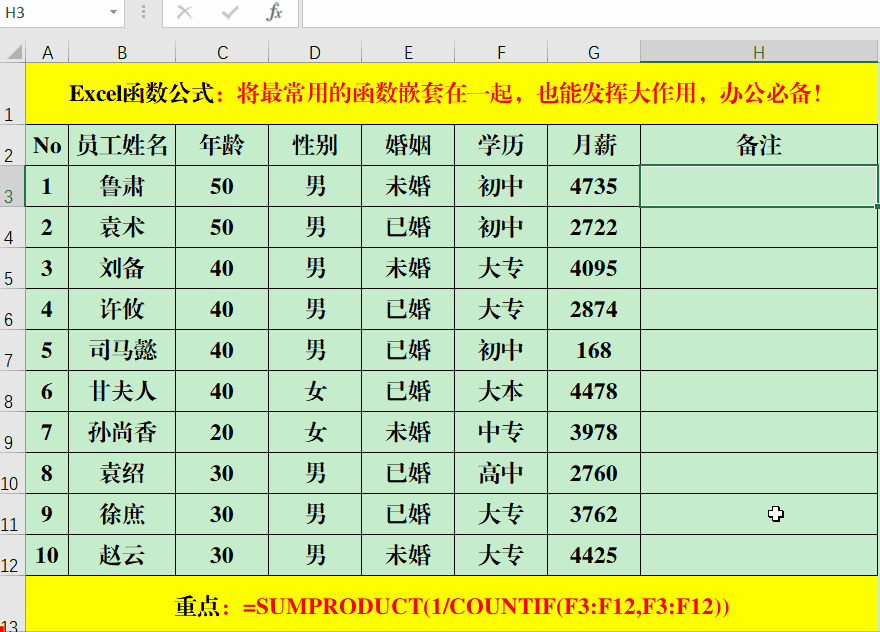The width and height of the screenshot is (880, 632).
Task: Click the empty 备注 cell in 徐庶 row
Action: (x=759, y=514)
